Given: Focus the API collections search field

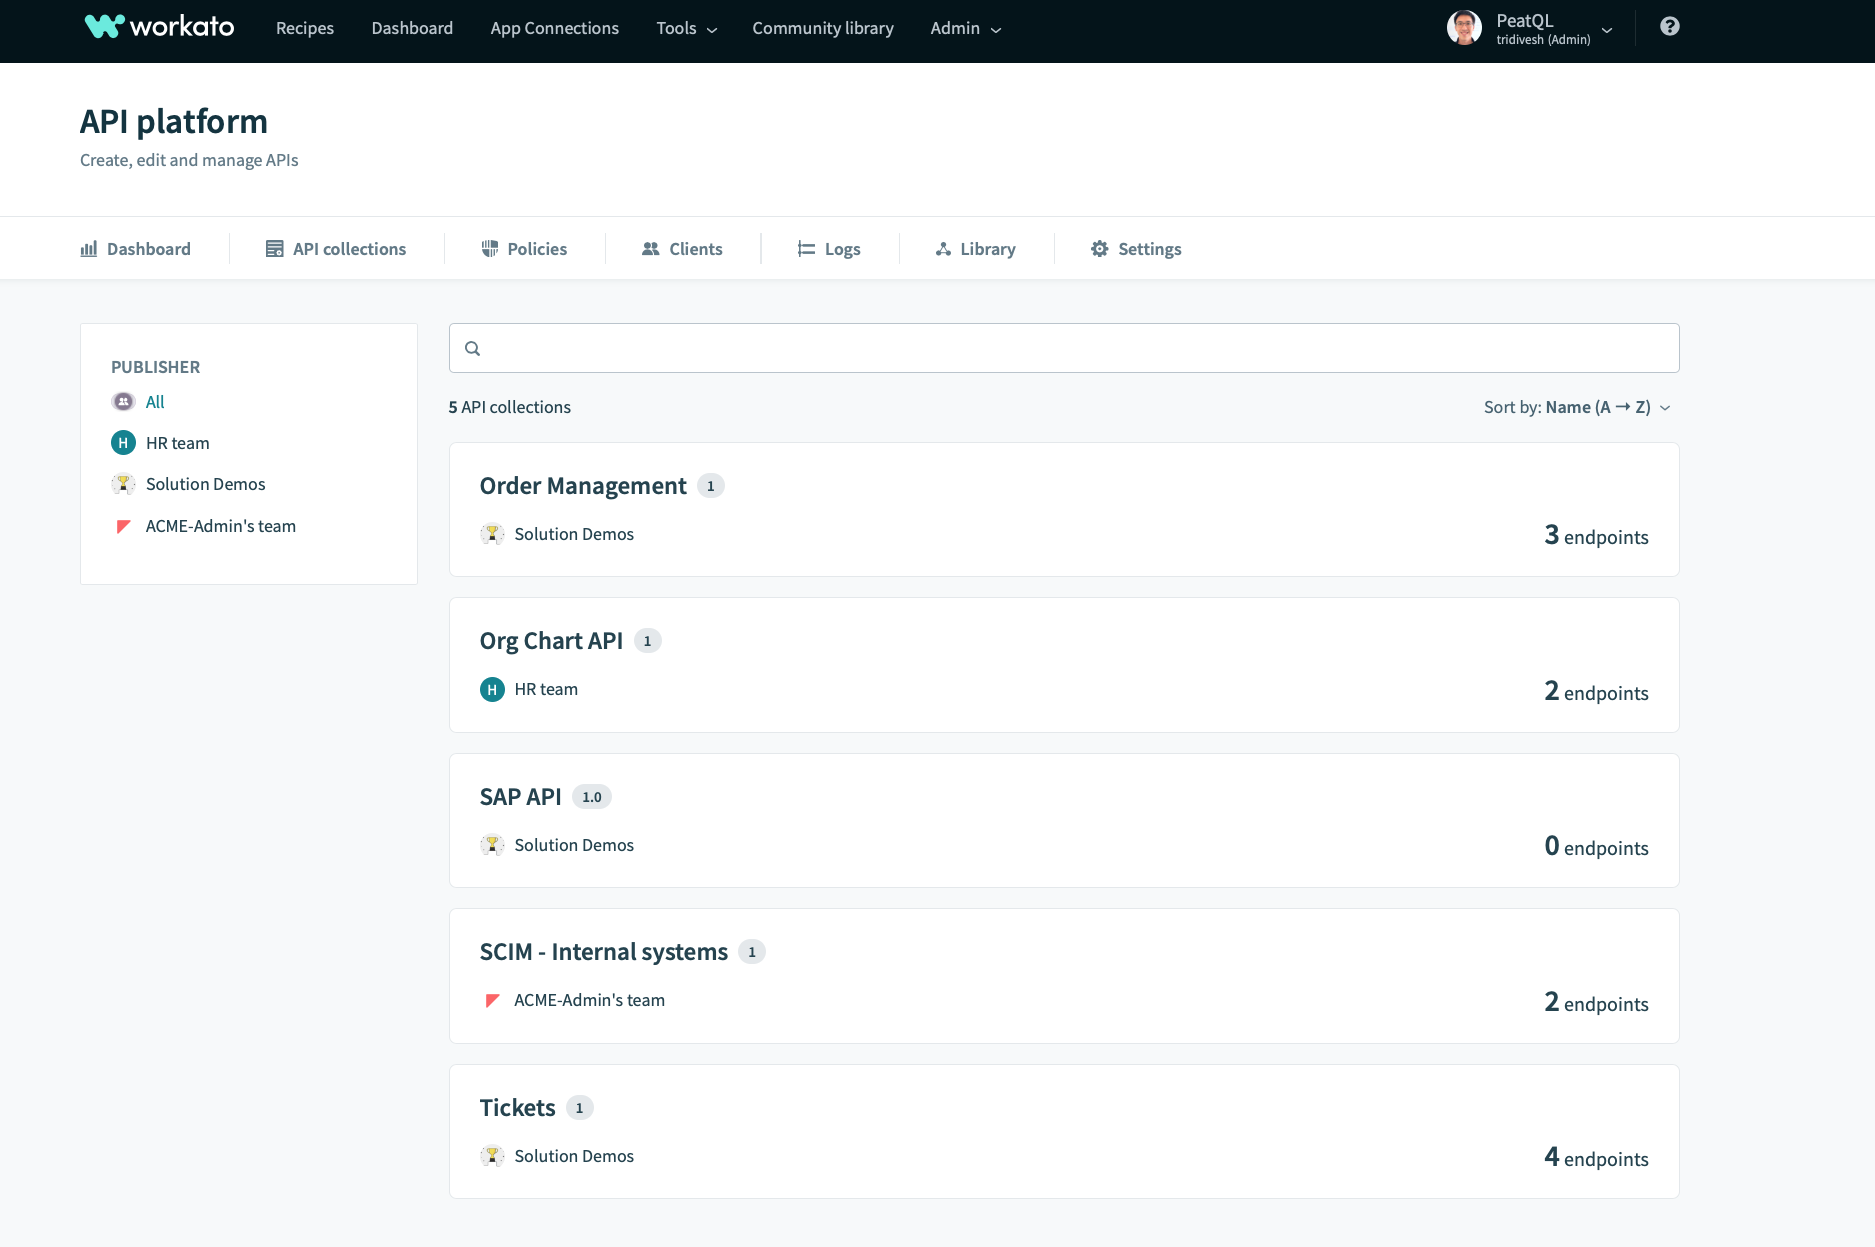Looking at the screenshot, I should click(1064, 348).
